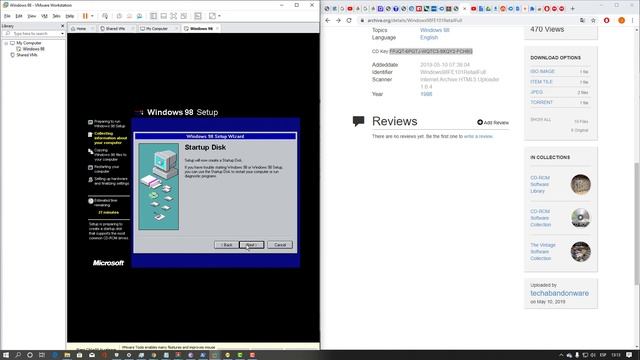Click the stretch guest display icon
The height and width of the screenshot is (360, 640).
[212, 16]
